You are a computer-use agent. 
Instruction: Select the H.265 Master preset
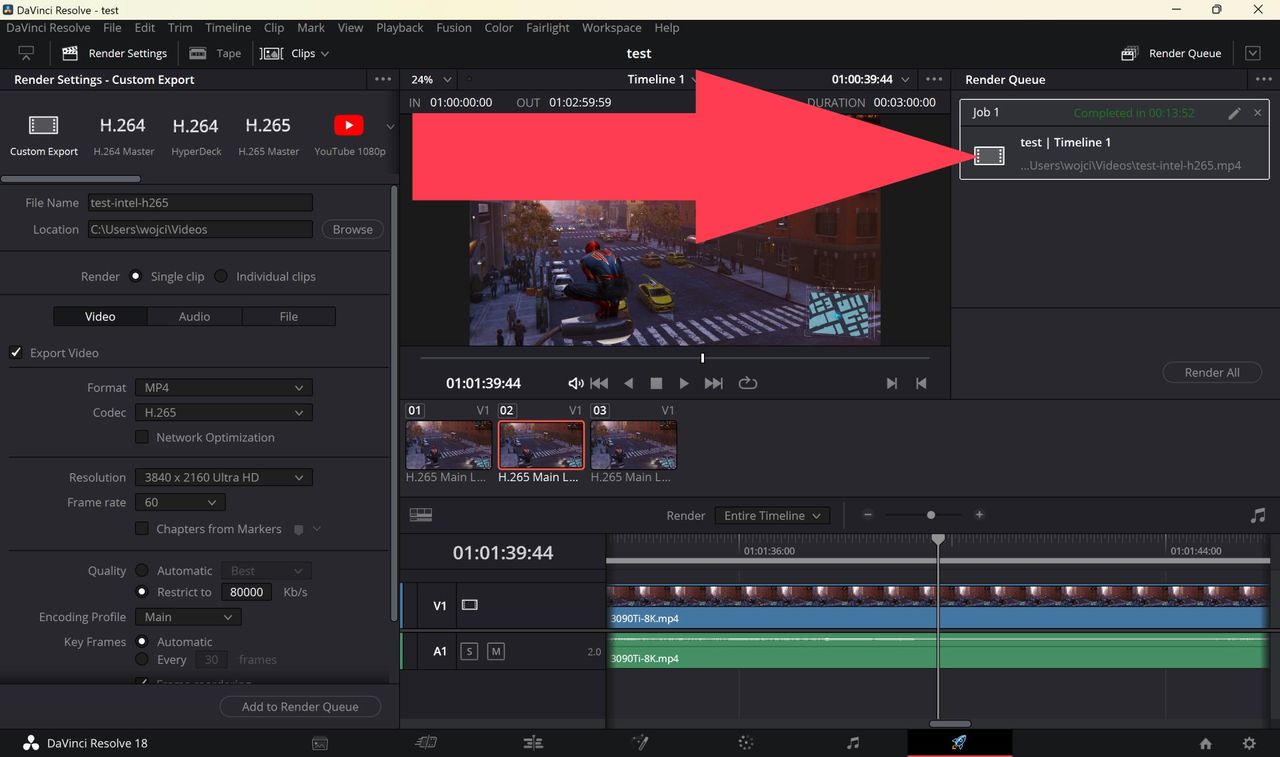[268, 135]
